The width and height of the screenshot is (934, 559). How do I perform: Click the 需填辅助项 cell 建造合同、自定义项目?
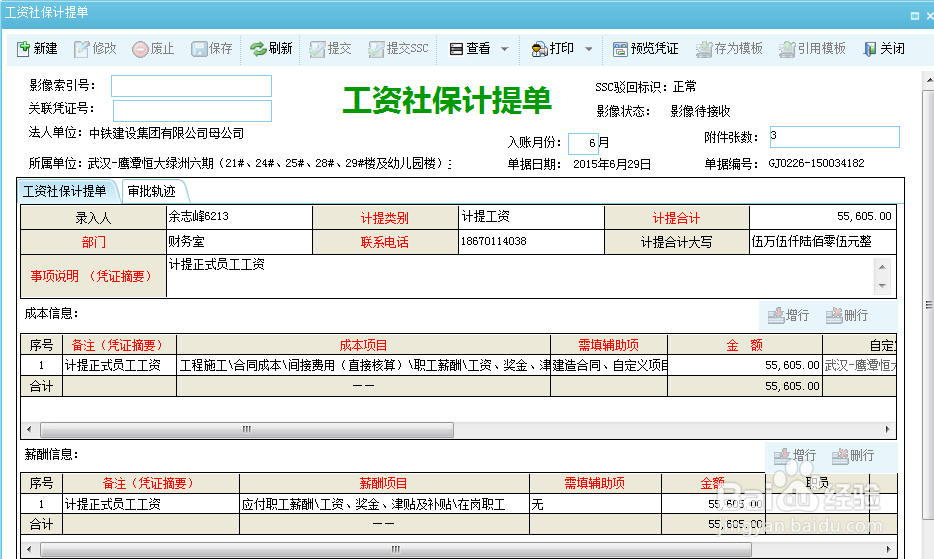coord(609,365)
